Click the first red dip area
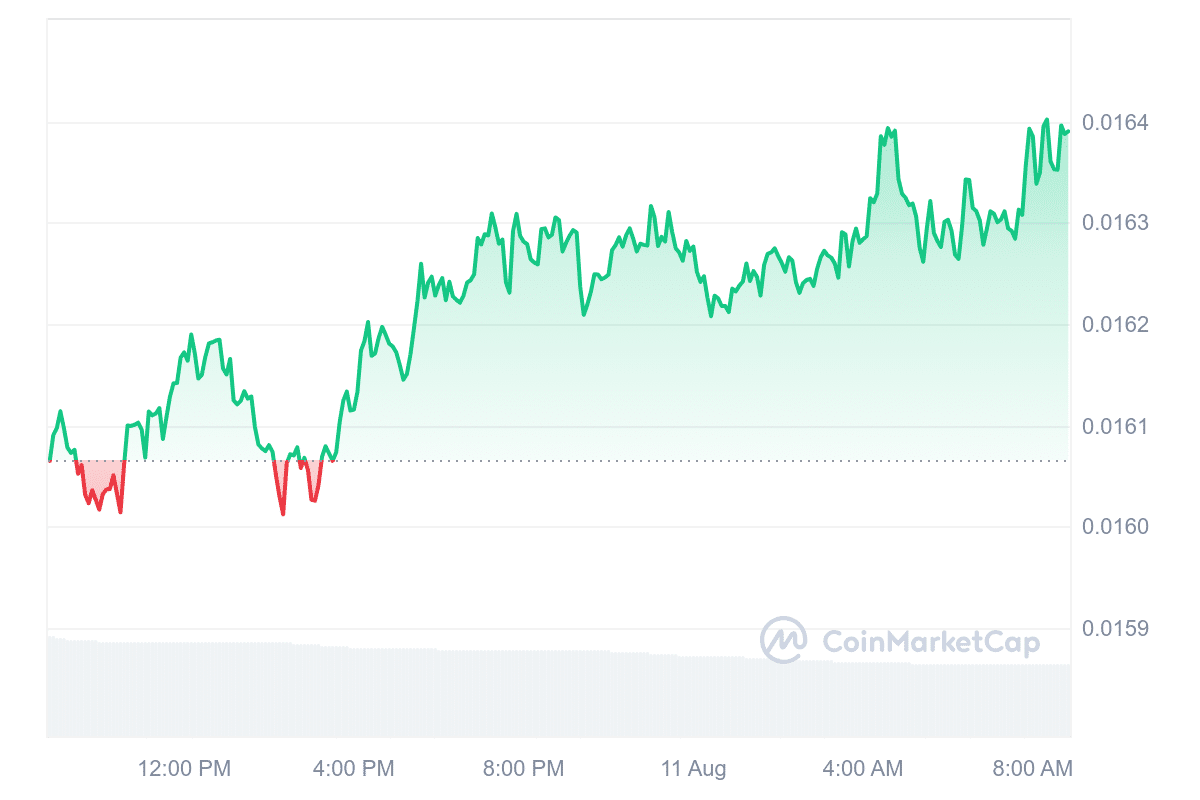 pyautogui.click(x=99, y=480)
